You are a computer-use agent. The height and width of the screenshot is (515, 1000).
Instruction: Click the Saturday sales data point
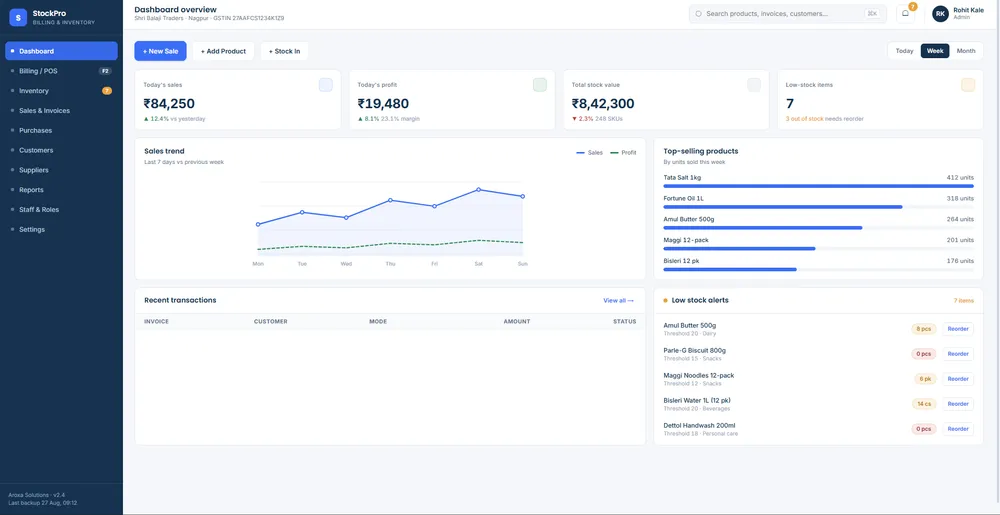(x=478, y=189)
